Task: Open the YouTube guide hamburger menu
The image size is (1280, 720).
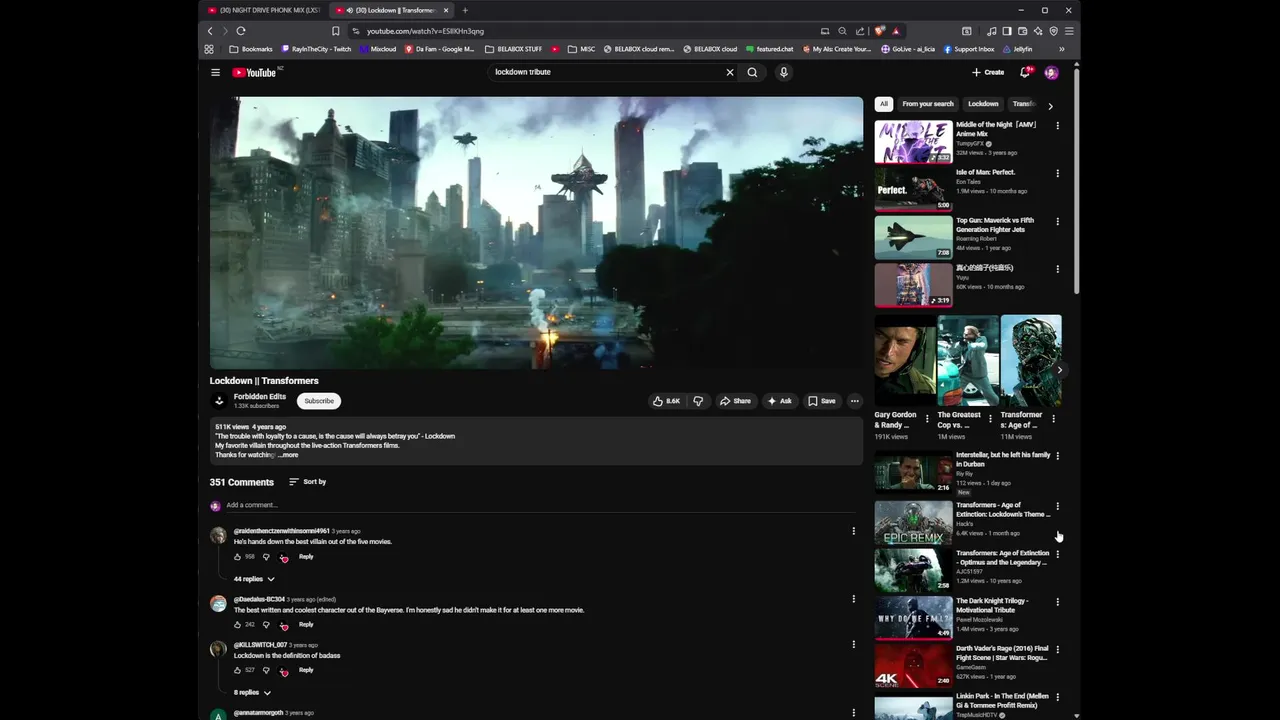Action: tap(215, 72)
